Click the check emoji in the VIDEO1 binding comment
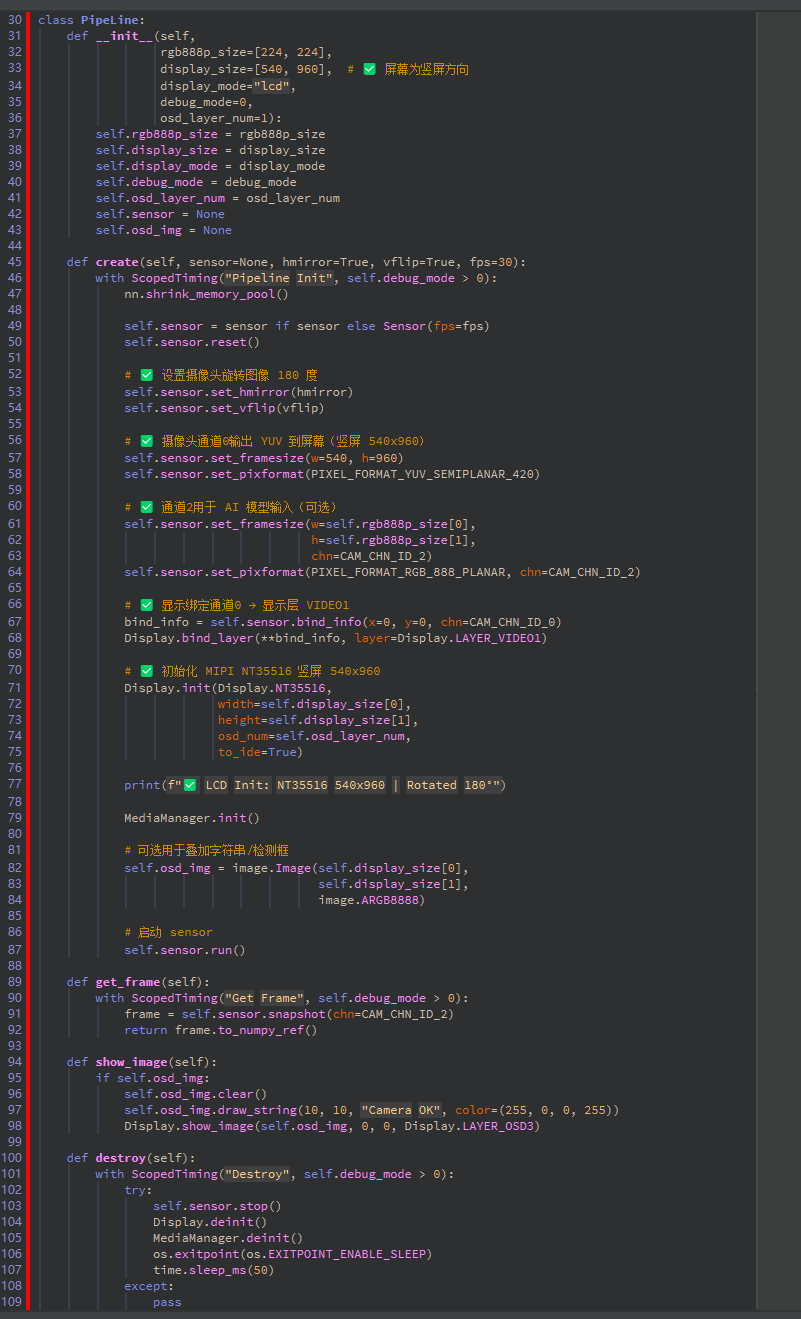Image resolution: width=801 pixels, height=1319 pixels. click(x=146, y=605)
